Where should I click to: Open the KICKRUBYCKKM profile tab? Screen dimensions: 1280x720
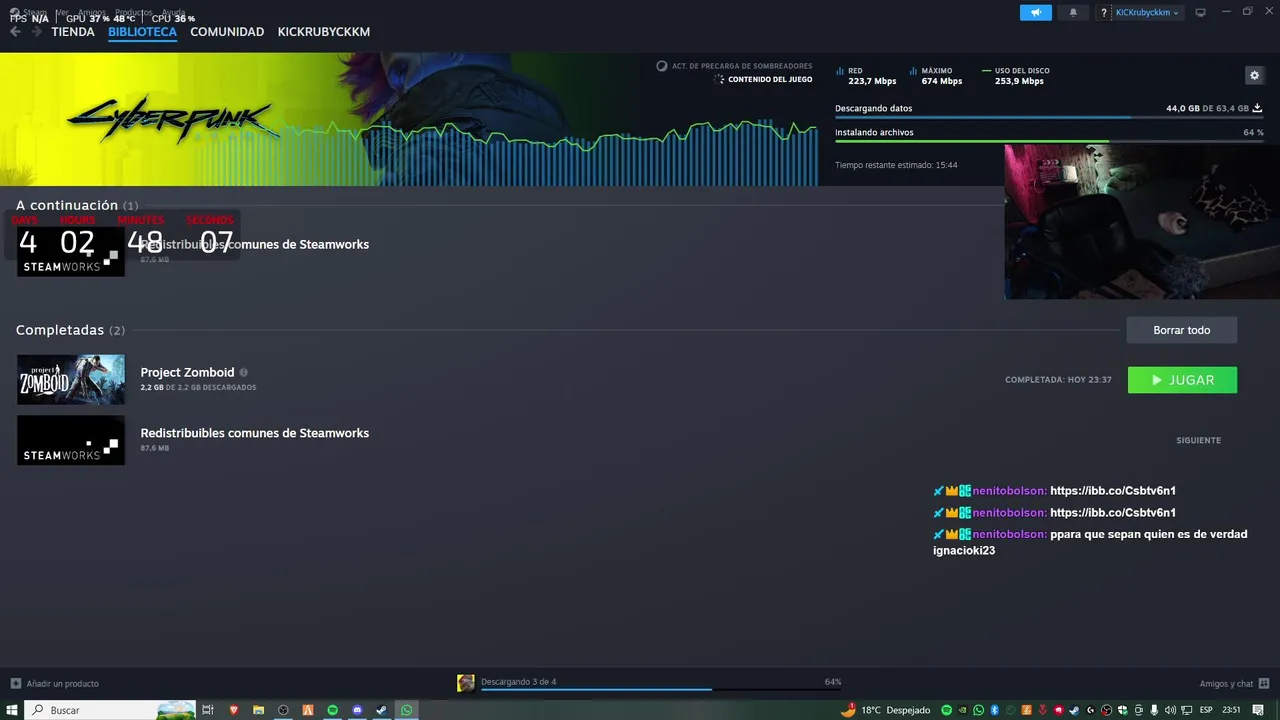[x=324, y=32]
